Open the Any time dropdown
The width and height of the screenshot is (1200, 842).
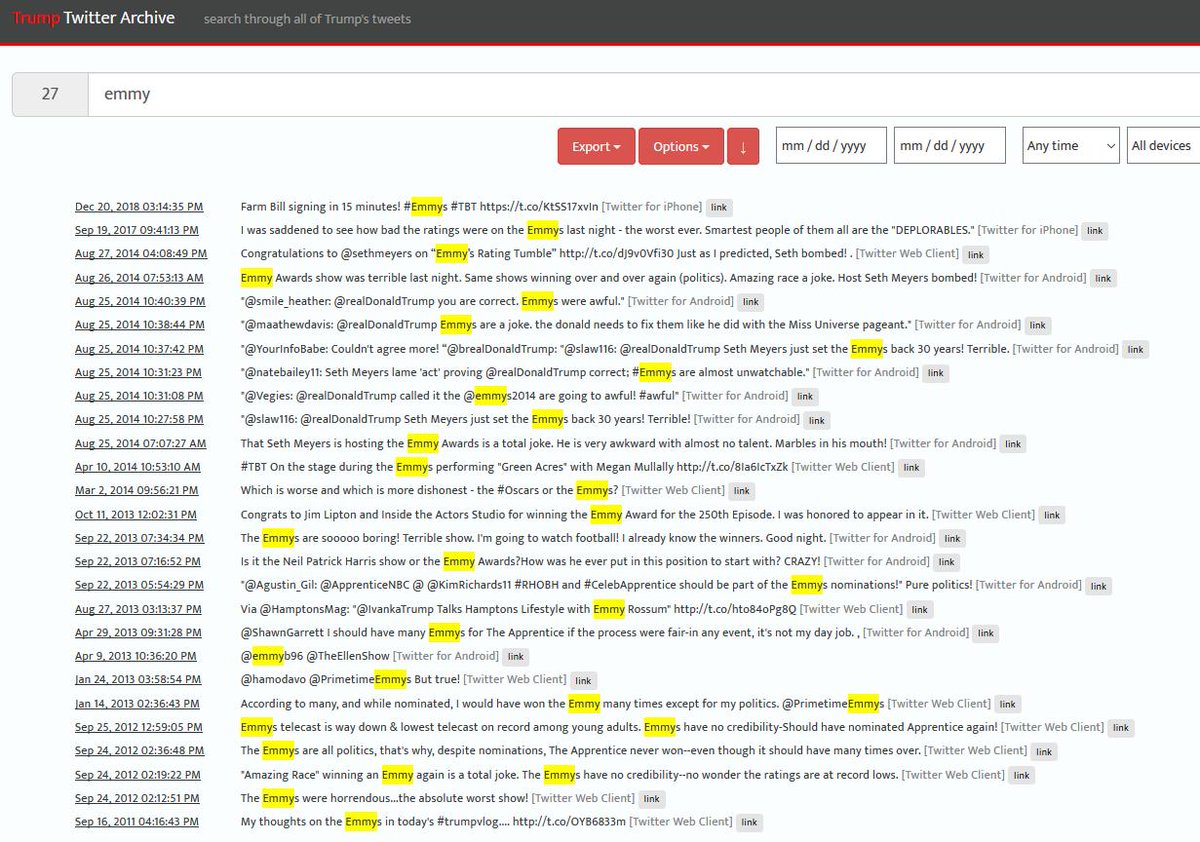coord(1071,146)
